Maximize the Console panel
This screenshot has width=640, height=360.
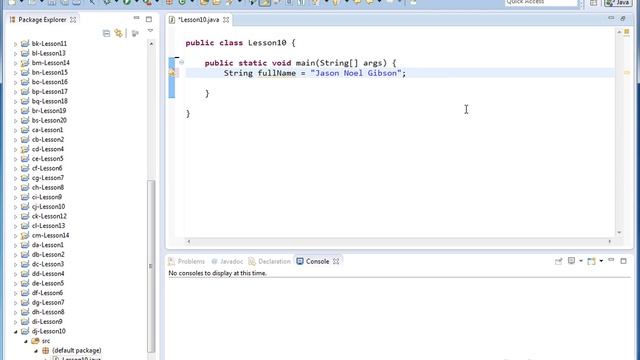coord(623,261)
